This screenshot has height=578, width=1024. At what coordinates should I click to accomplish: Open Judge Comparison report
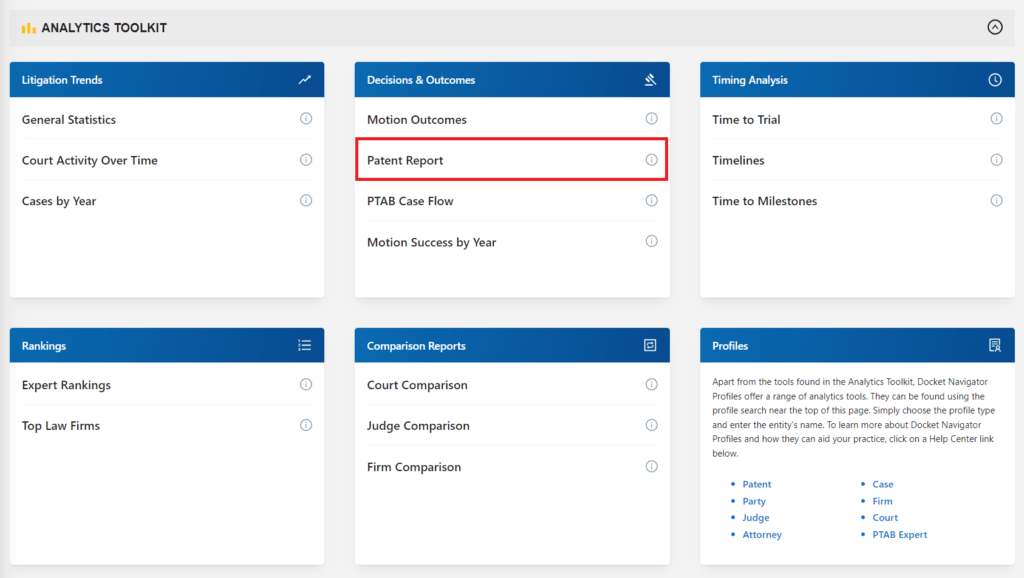(418, 426)
